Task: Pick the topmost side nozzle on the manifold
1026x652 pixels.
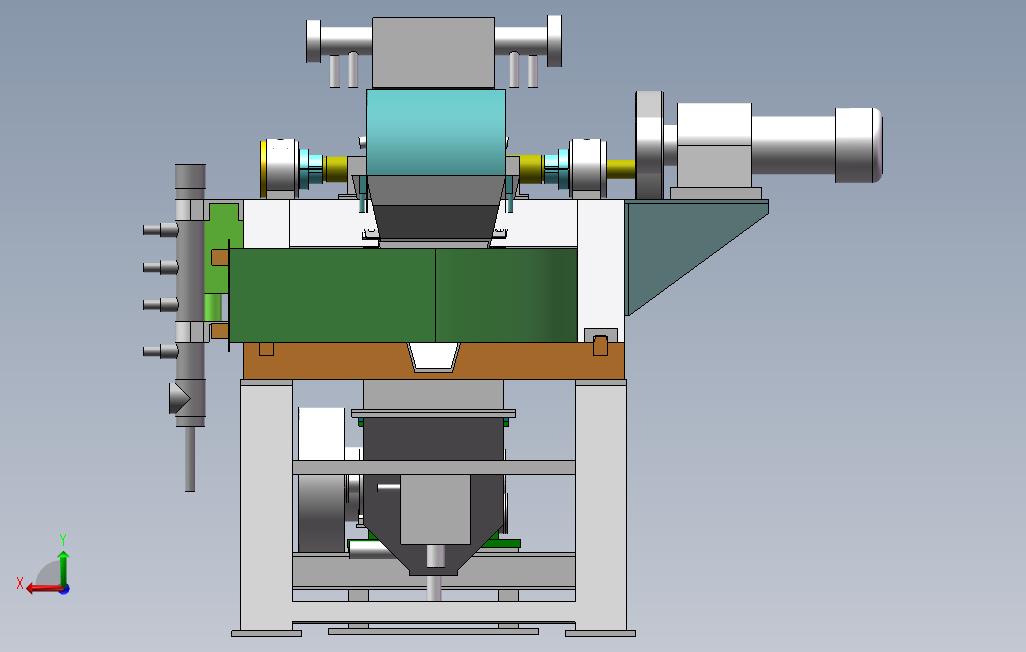Action: 160,230
